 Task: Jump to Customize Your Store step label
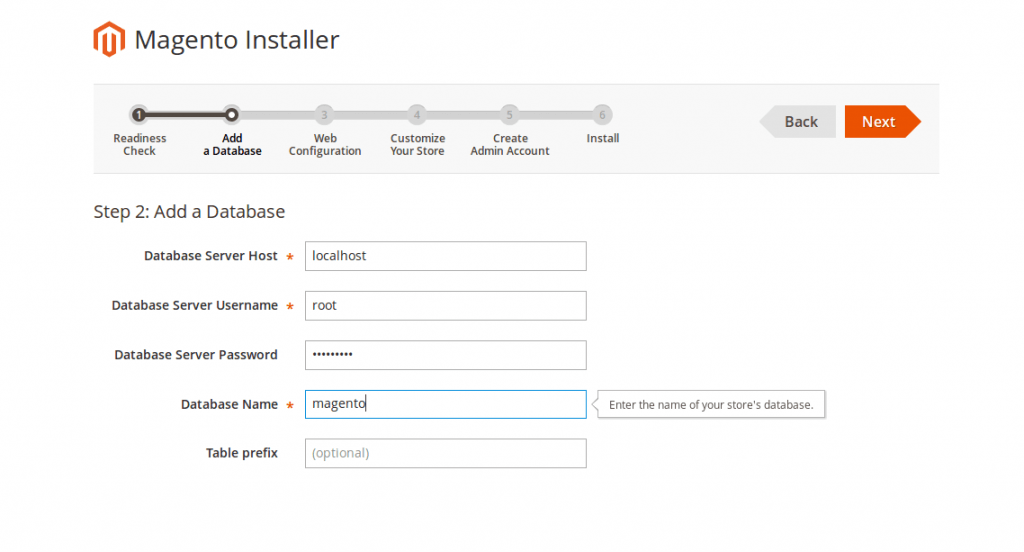[417, 145]
